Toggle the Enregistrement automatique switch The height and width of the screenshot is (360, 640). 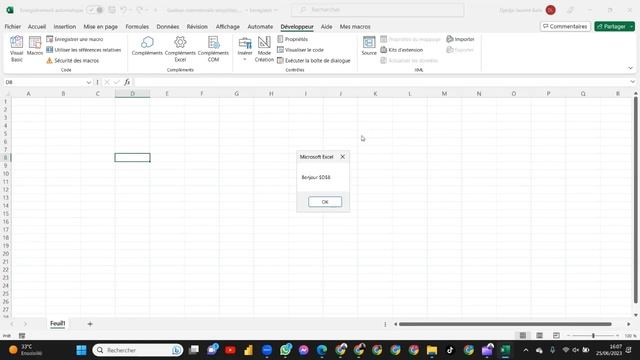coord(96,10)
